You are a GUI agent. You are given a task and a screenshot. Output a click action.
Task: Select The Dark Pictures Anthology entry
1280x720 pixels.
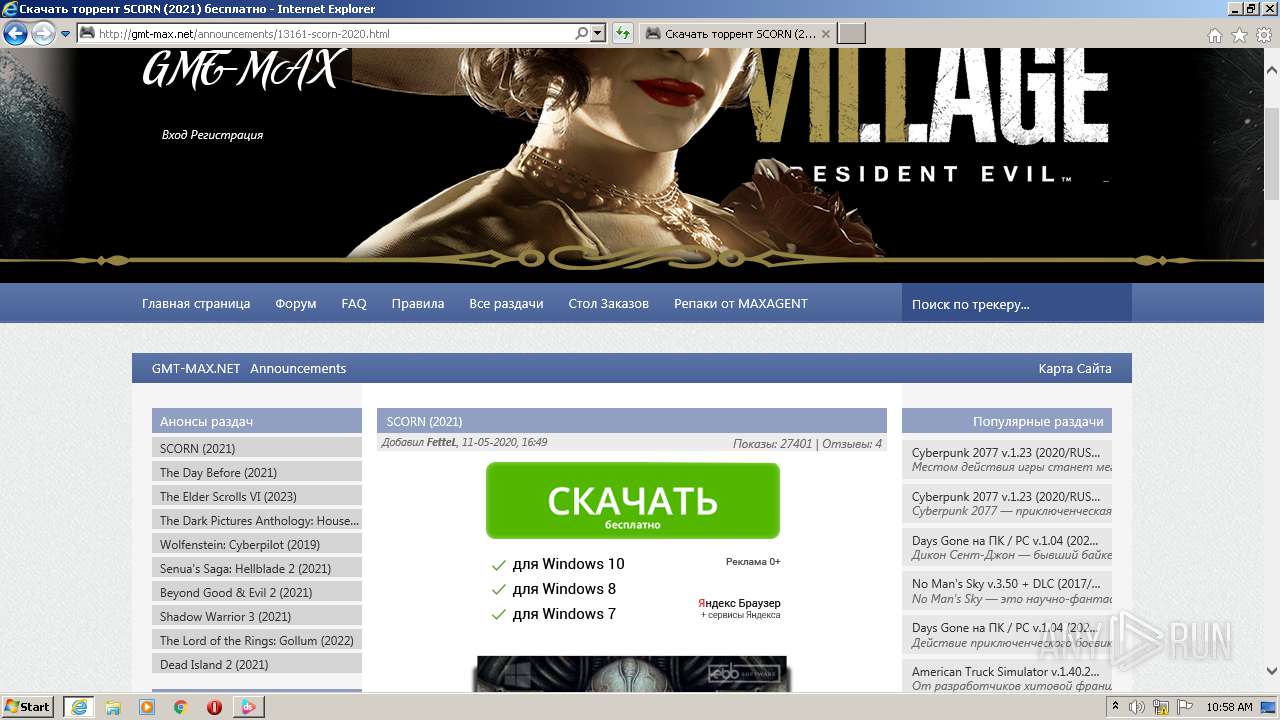click(257, 520)
